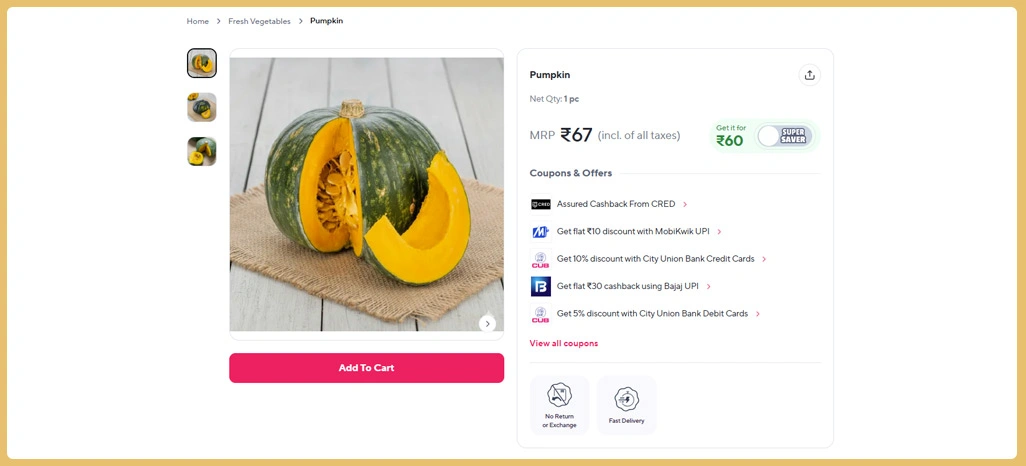This screenshot has width=1026, height=466.
Task: Show next product image with arrow
Action: pyautogui.click(x=487, y=324)
